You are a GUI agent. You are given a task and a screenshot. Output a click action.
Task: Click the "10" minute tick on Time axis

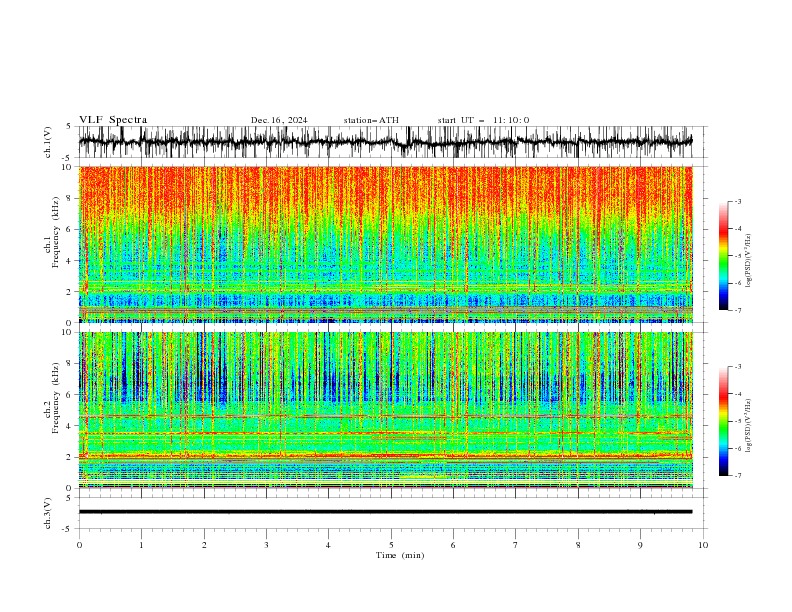[x=703, y=545]
